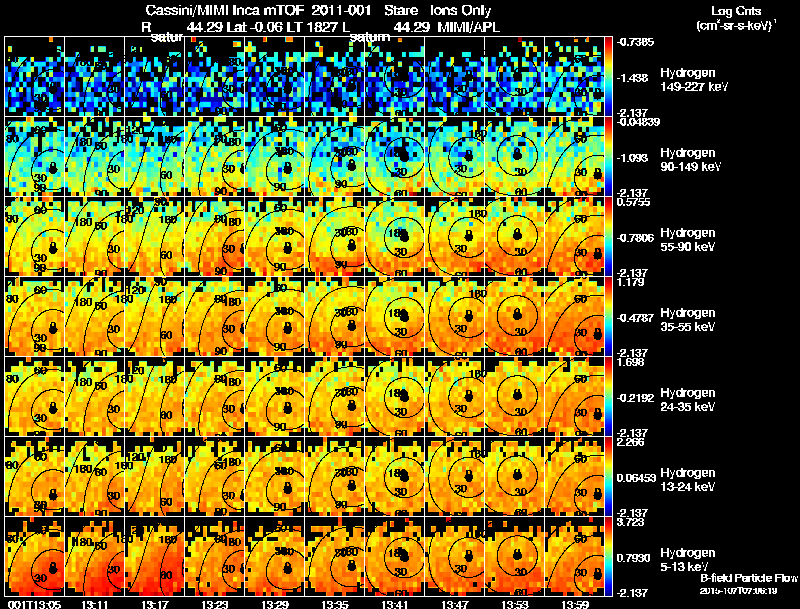Click the 'Cassini/MIMI Inca mTOF' title text
The width and height of the screenshot is (800, 609).
point(224,10)
